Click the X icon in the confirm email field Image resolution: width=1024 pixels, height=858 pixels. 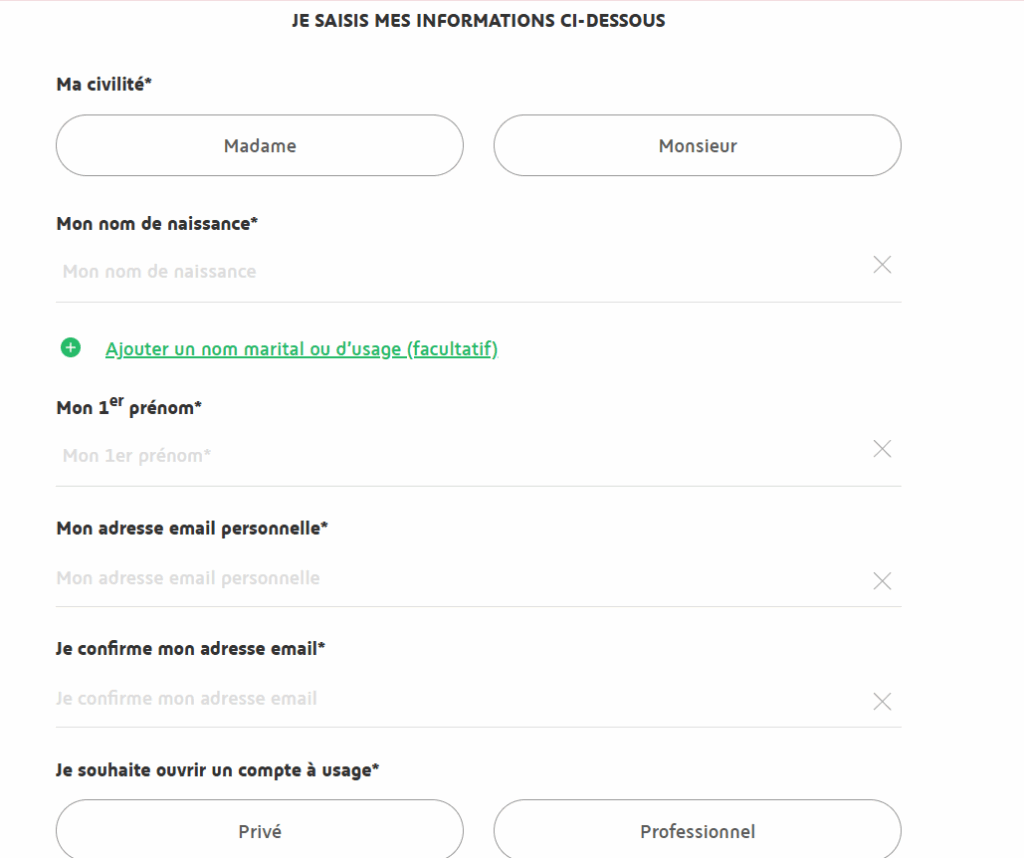point(882,701)
